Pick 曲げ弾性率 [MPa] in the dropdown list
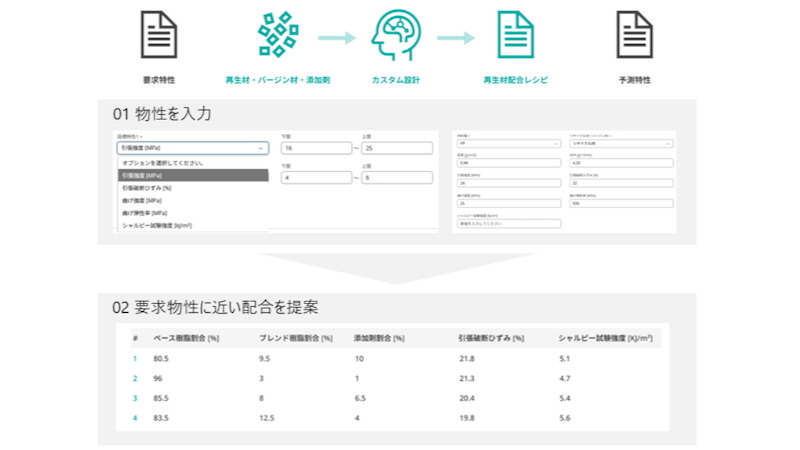 (145, 213)
